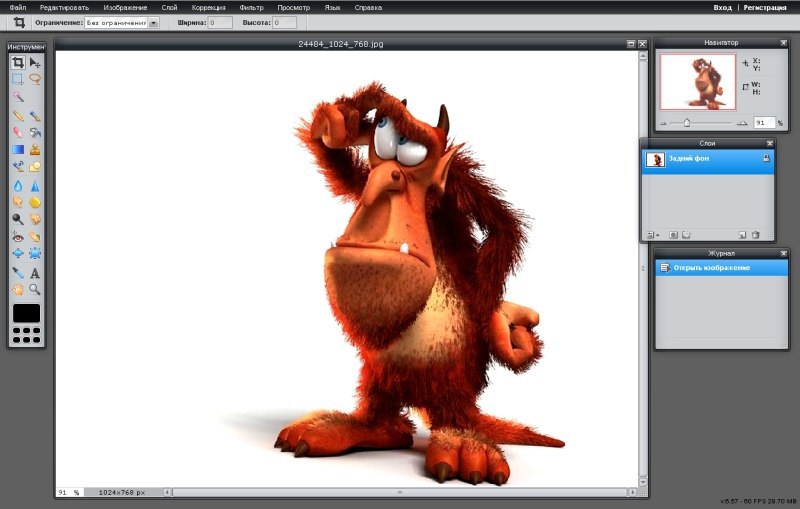This screenshot has height=509, width=800.
Task: Select the Paint Bucket tool
Action: click(35, 133)
